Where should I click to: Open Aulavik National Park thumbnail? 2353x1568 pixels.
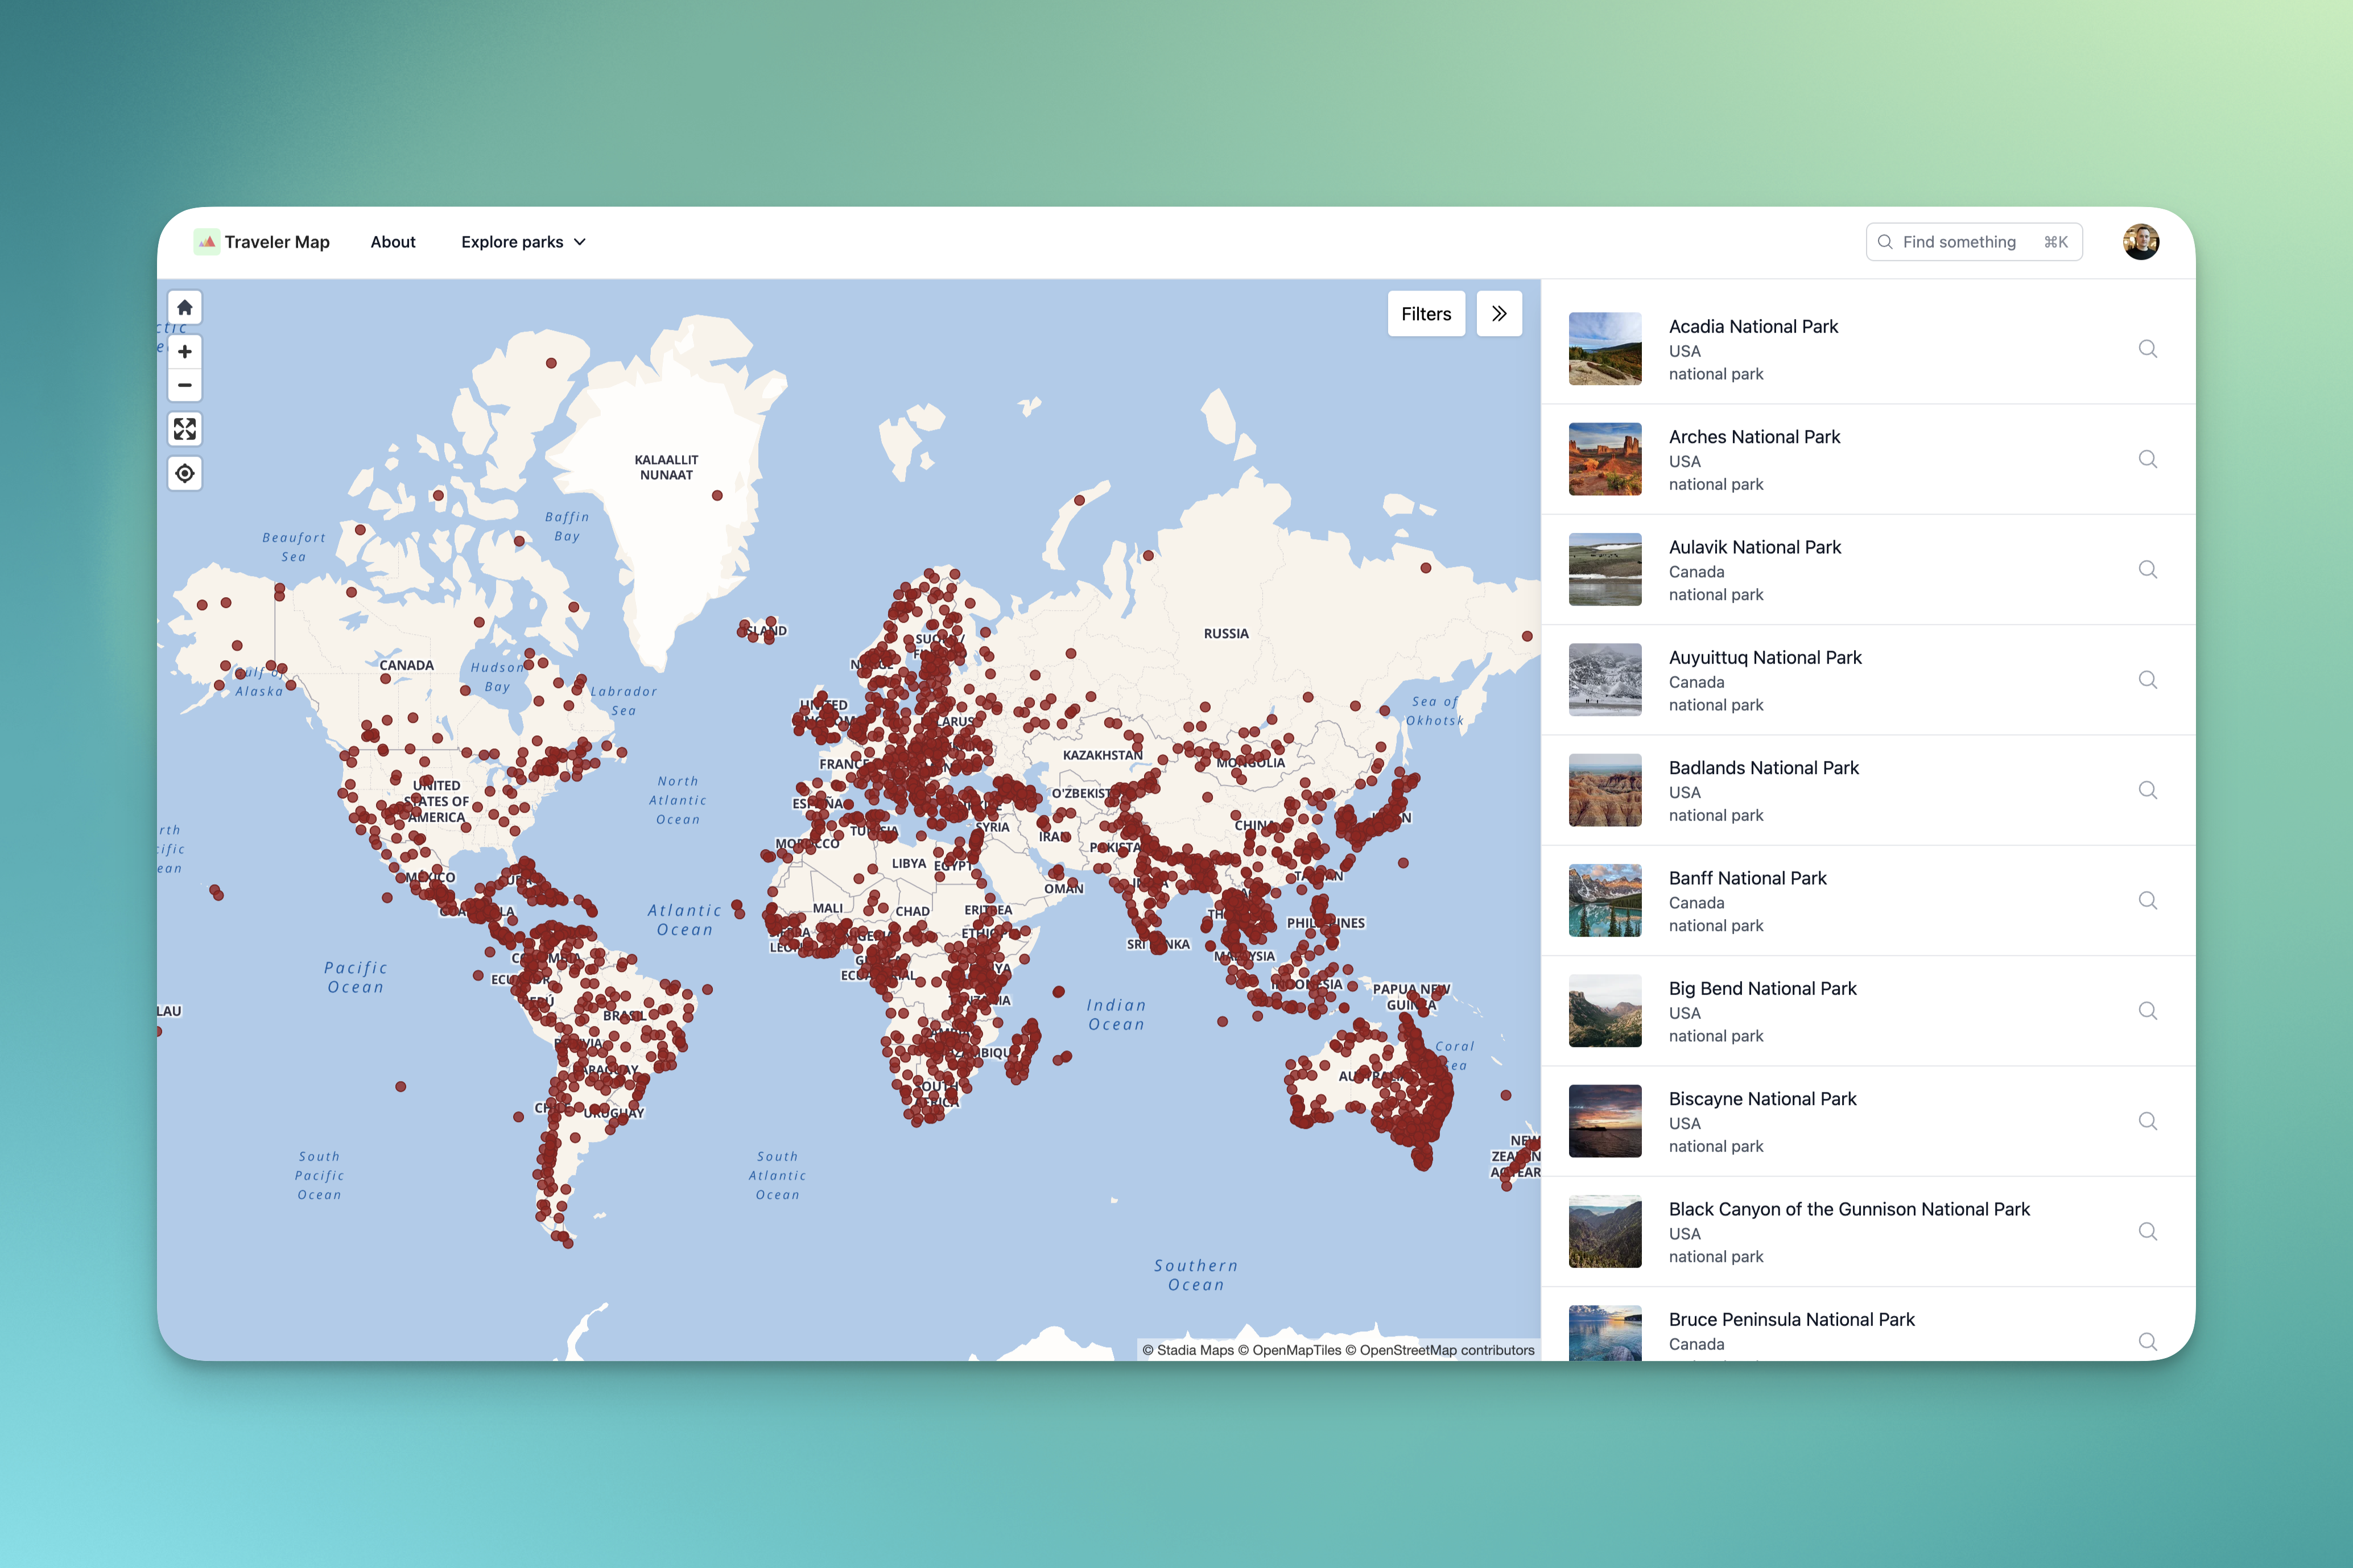click(x=1605, y=570)
